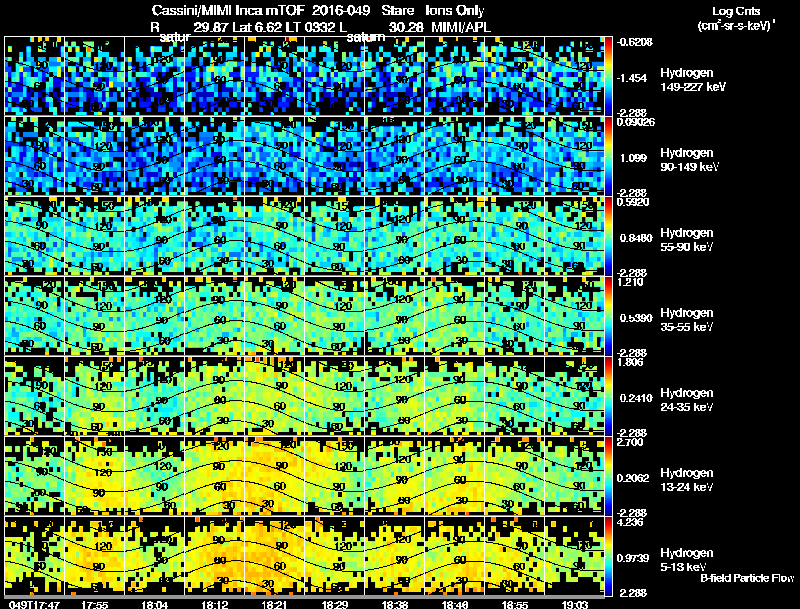Select the 2.700 colorbar maximum value
This screenshot has height=609, width=800.
pyautogui.click(x=631, y=442)
